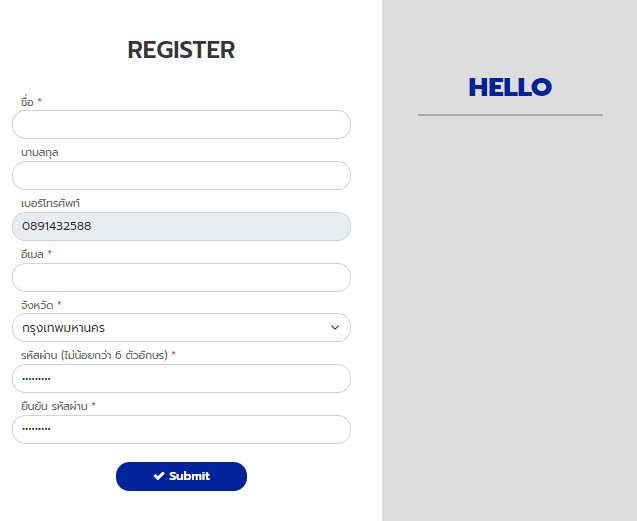
Task: Click the checkmark icon on Submit button
Action: (x=159, y=477)
